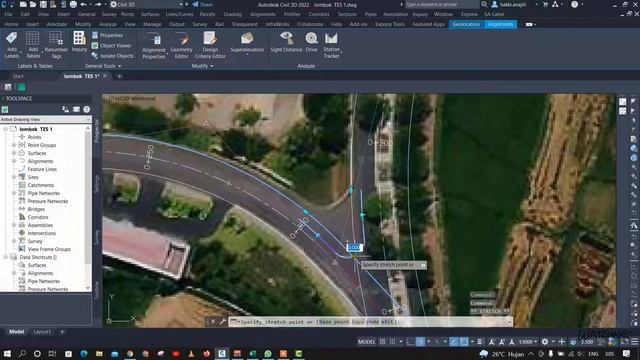The width and height of the screenshot is (640, 360).
Task: Toggle MODEL space button in status bar
Action: (x=367, y=342)
